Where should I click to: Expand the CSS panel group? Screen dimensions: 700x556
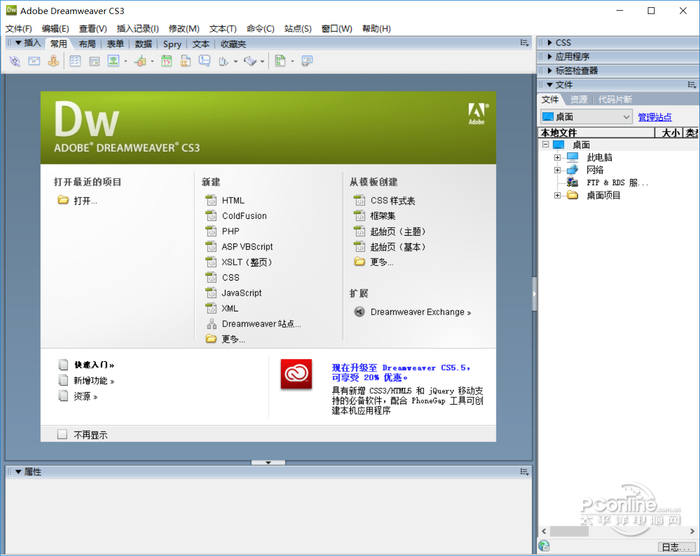(x=550, y=42)
